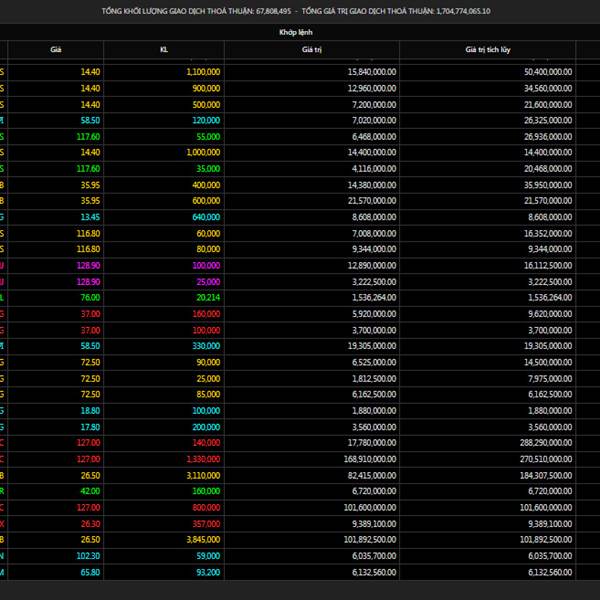Select value cell 12,960,000.00
The width and height of the screenshot is (600, 600).
point(372,88)
